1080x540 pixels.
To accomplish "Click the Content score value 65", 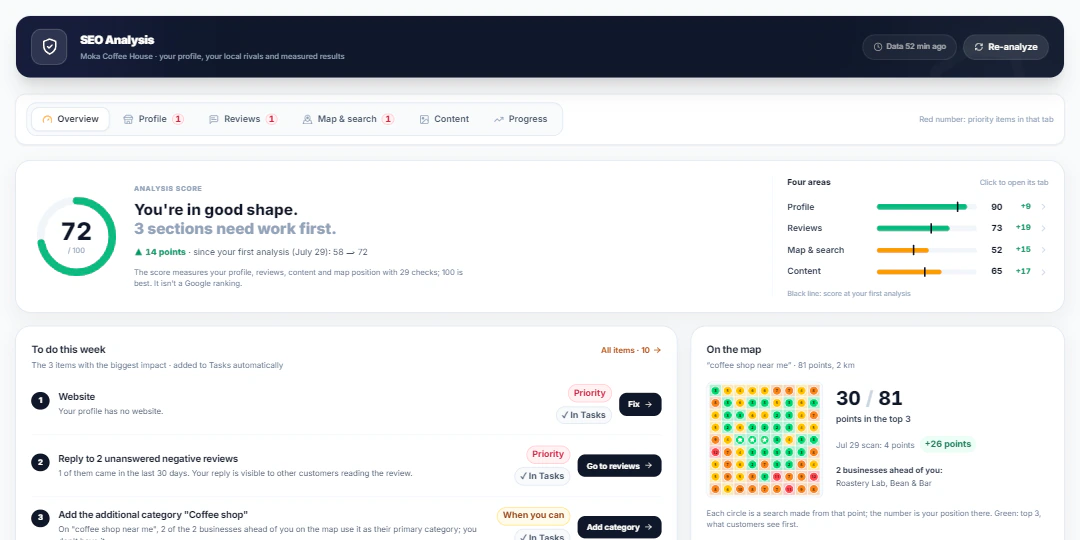I will (x=997, y=271).
